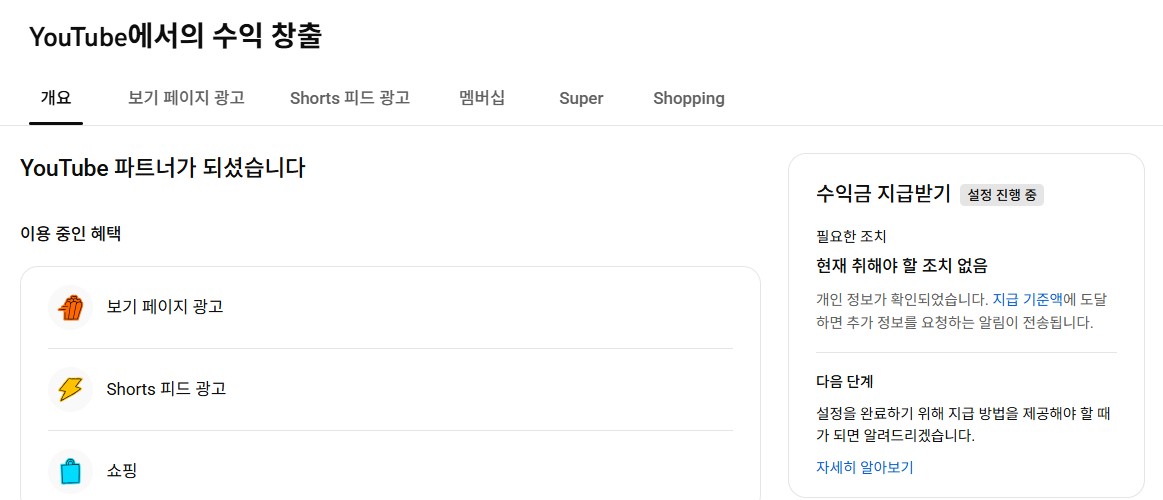The width and height of the screenshot is (1163, 500).
Task: Go to the 멤버십 tab
Action: click(482, 98)
